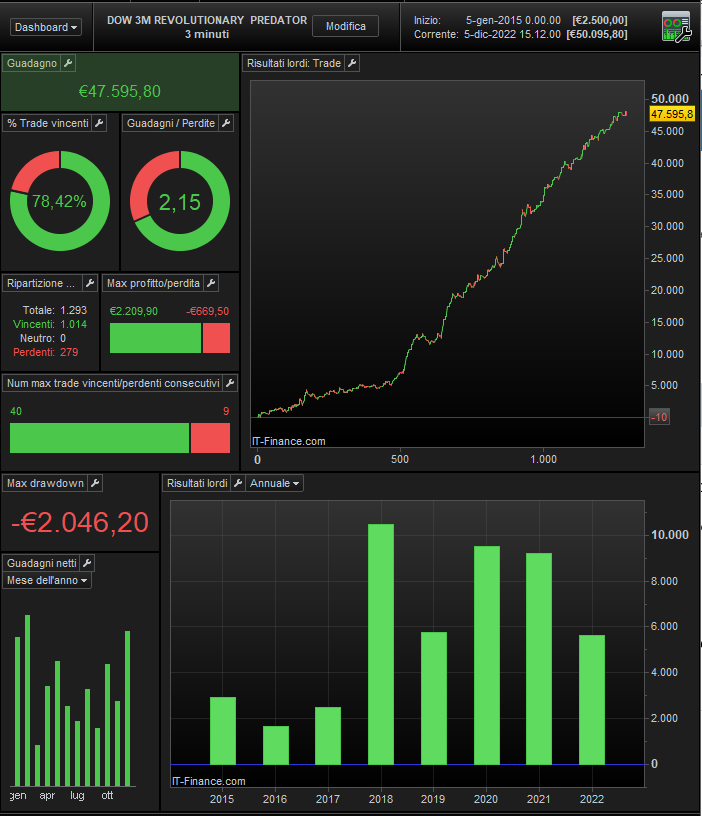Click the Corrente balance €50.095,80 text
Image resolution: width=702 pixels, height=816 pixels.
click(x=597, y=34)
